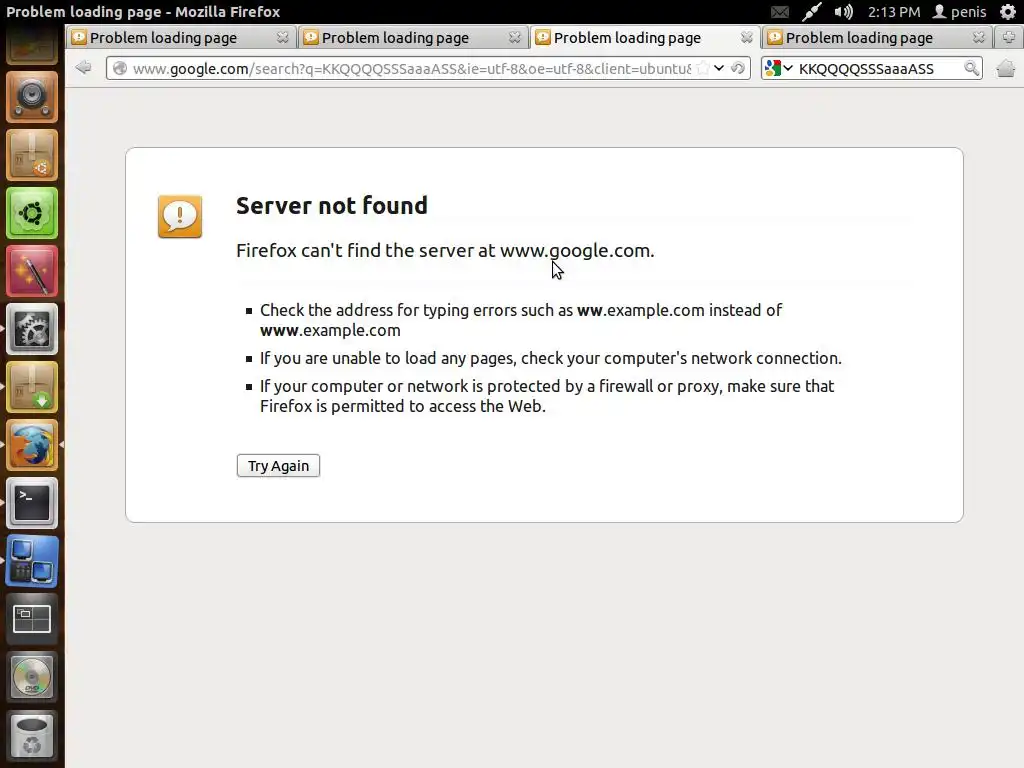Screen dimensions: 1024x768
Task: Open the search engine selector dropdown
Action: 778,68
